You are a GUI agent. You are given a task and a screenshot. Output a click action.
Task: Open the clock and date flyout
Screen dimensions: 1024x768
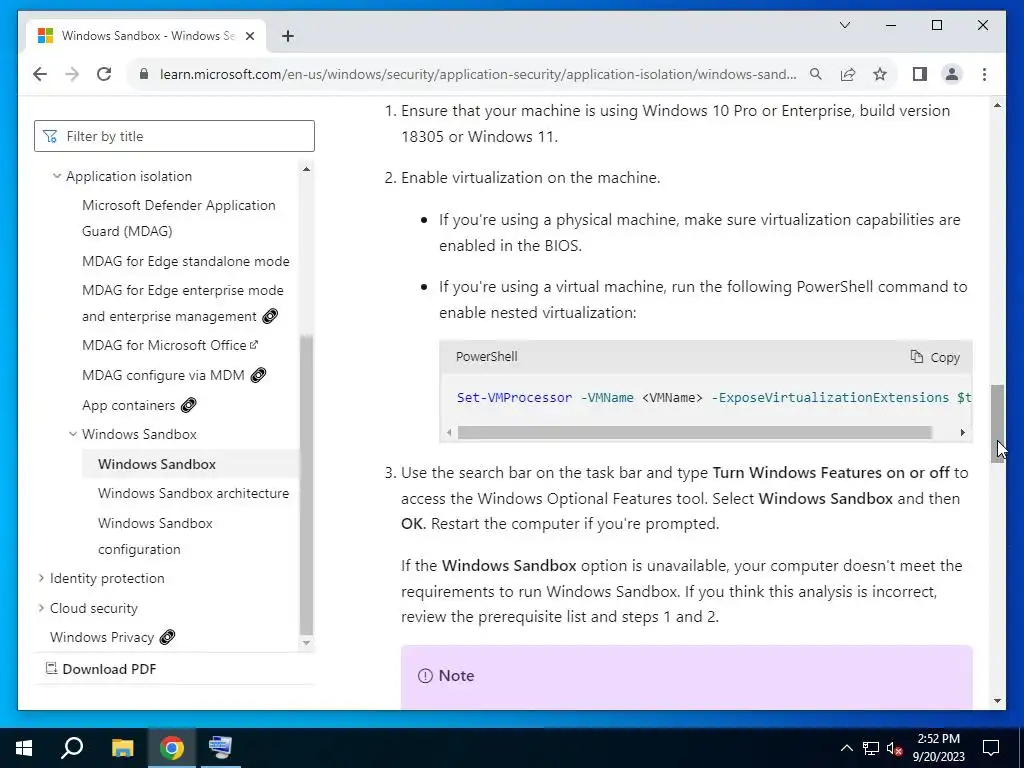[938, 748]
